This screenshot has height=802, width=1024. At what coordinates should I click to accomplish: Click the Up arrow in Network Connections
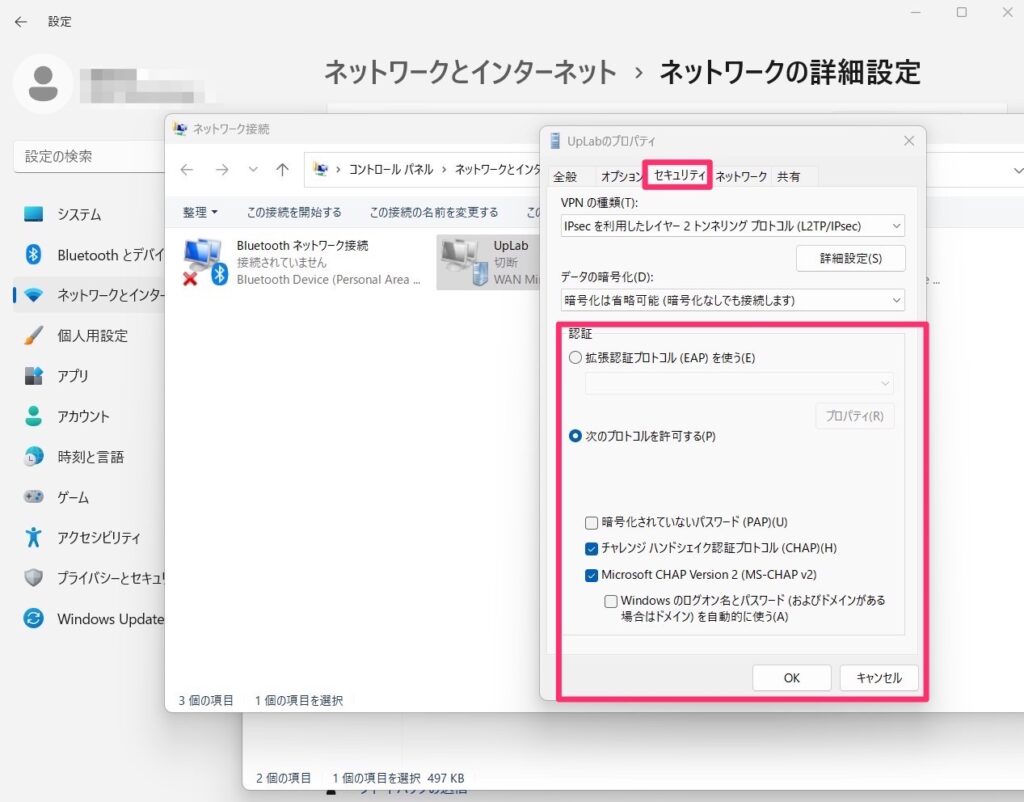282,170
